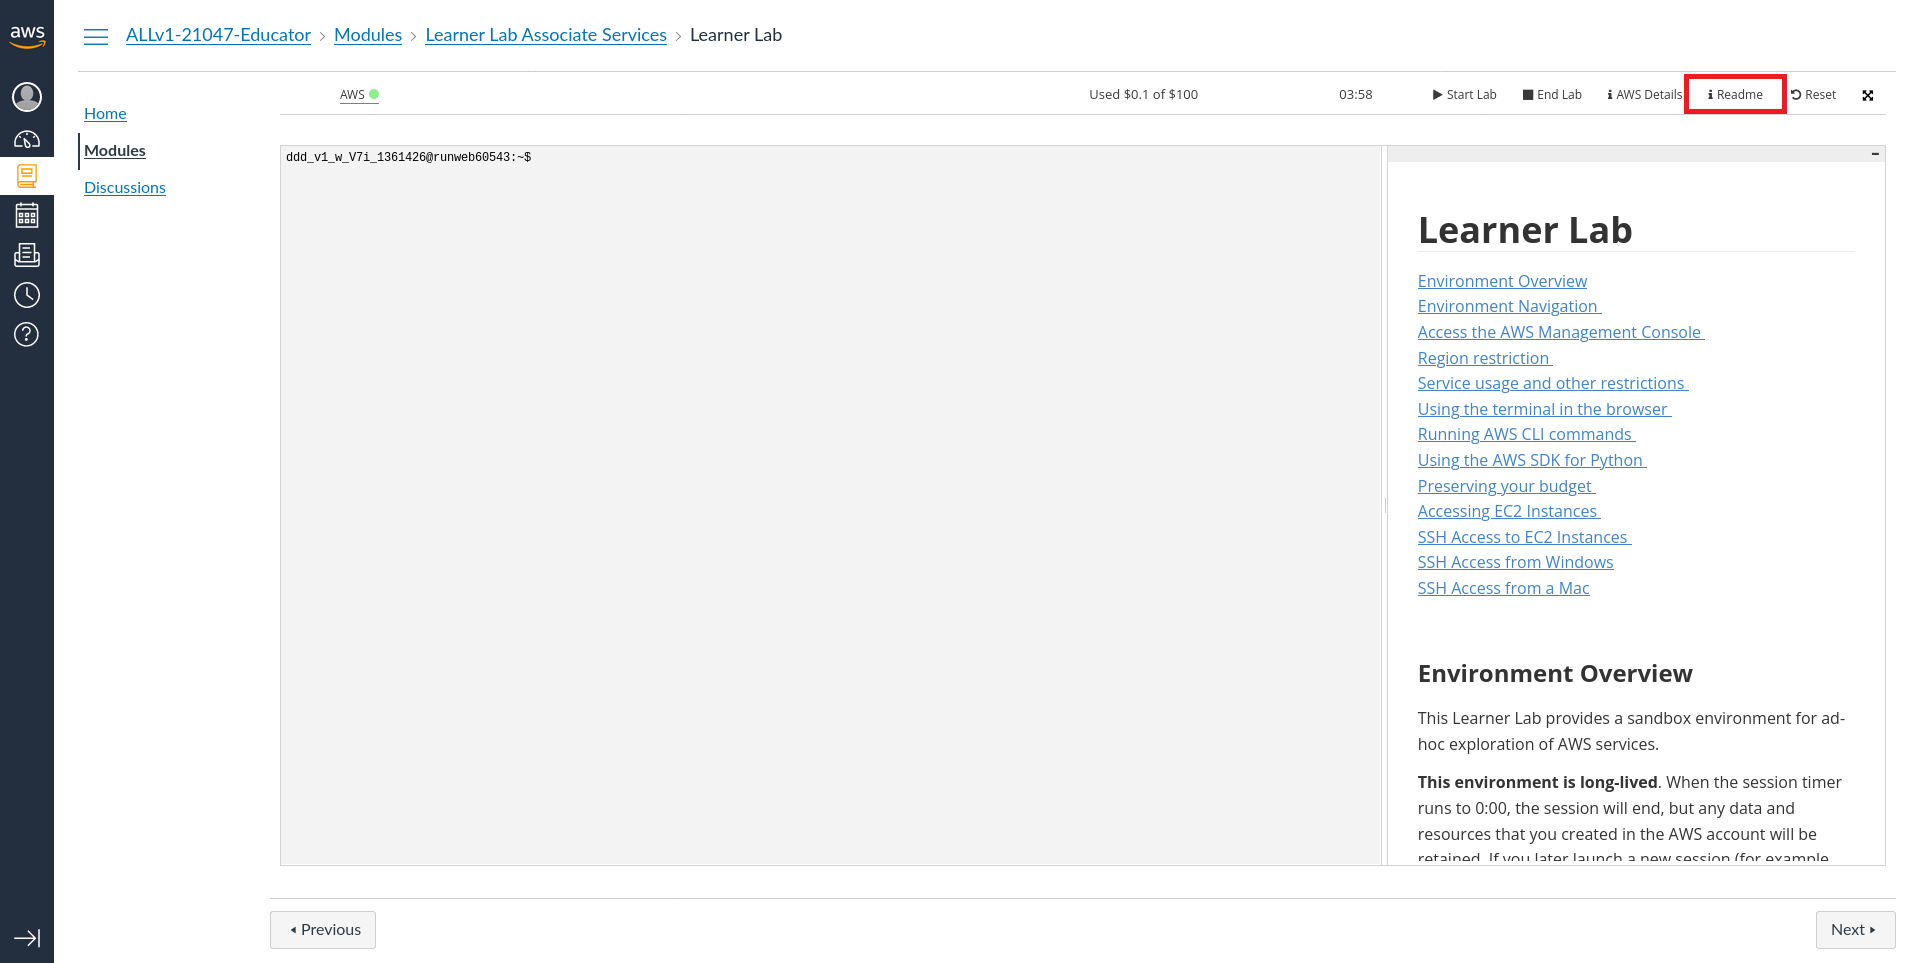
Task: Toggle the hamburger course navigation menu
Action: [x=96, y=36]
